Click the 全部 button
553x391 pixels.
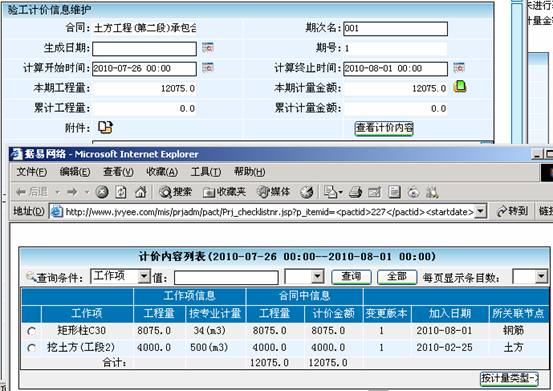[x=397, y=277]
